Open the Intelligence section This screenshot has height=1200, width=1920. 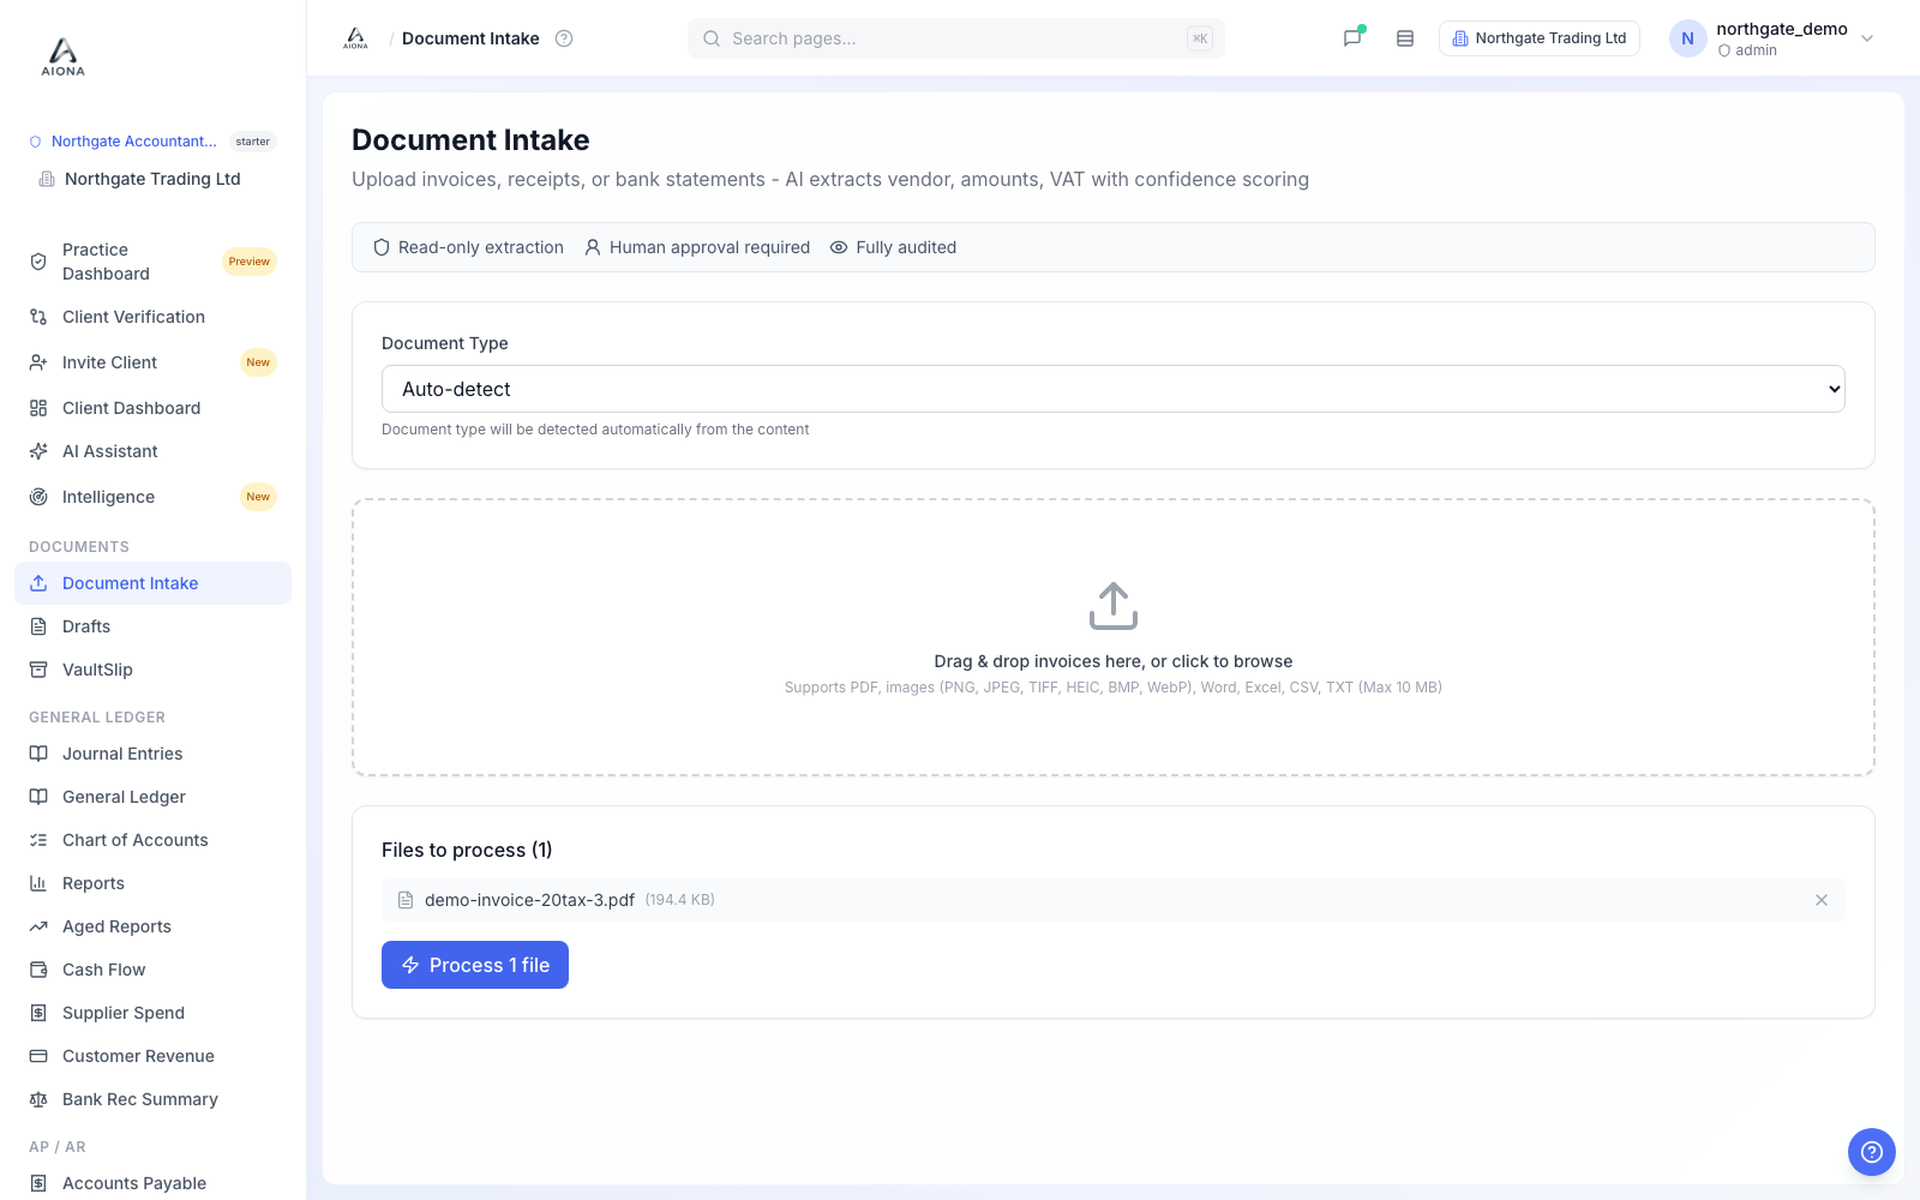click(x=152, y=497)
